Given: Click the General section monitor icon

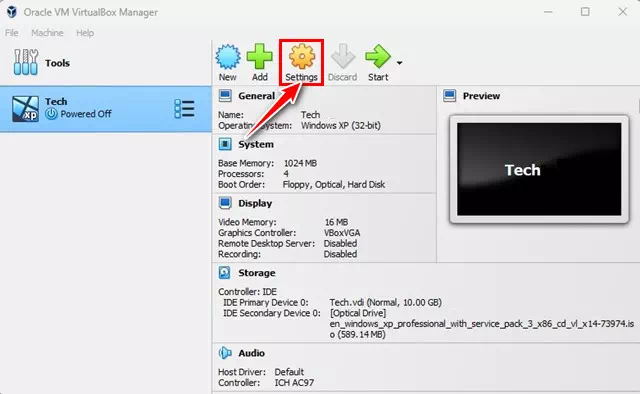Looking at the screenshot, I should click(x=225, y=96).
